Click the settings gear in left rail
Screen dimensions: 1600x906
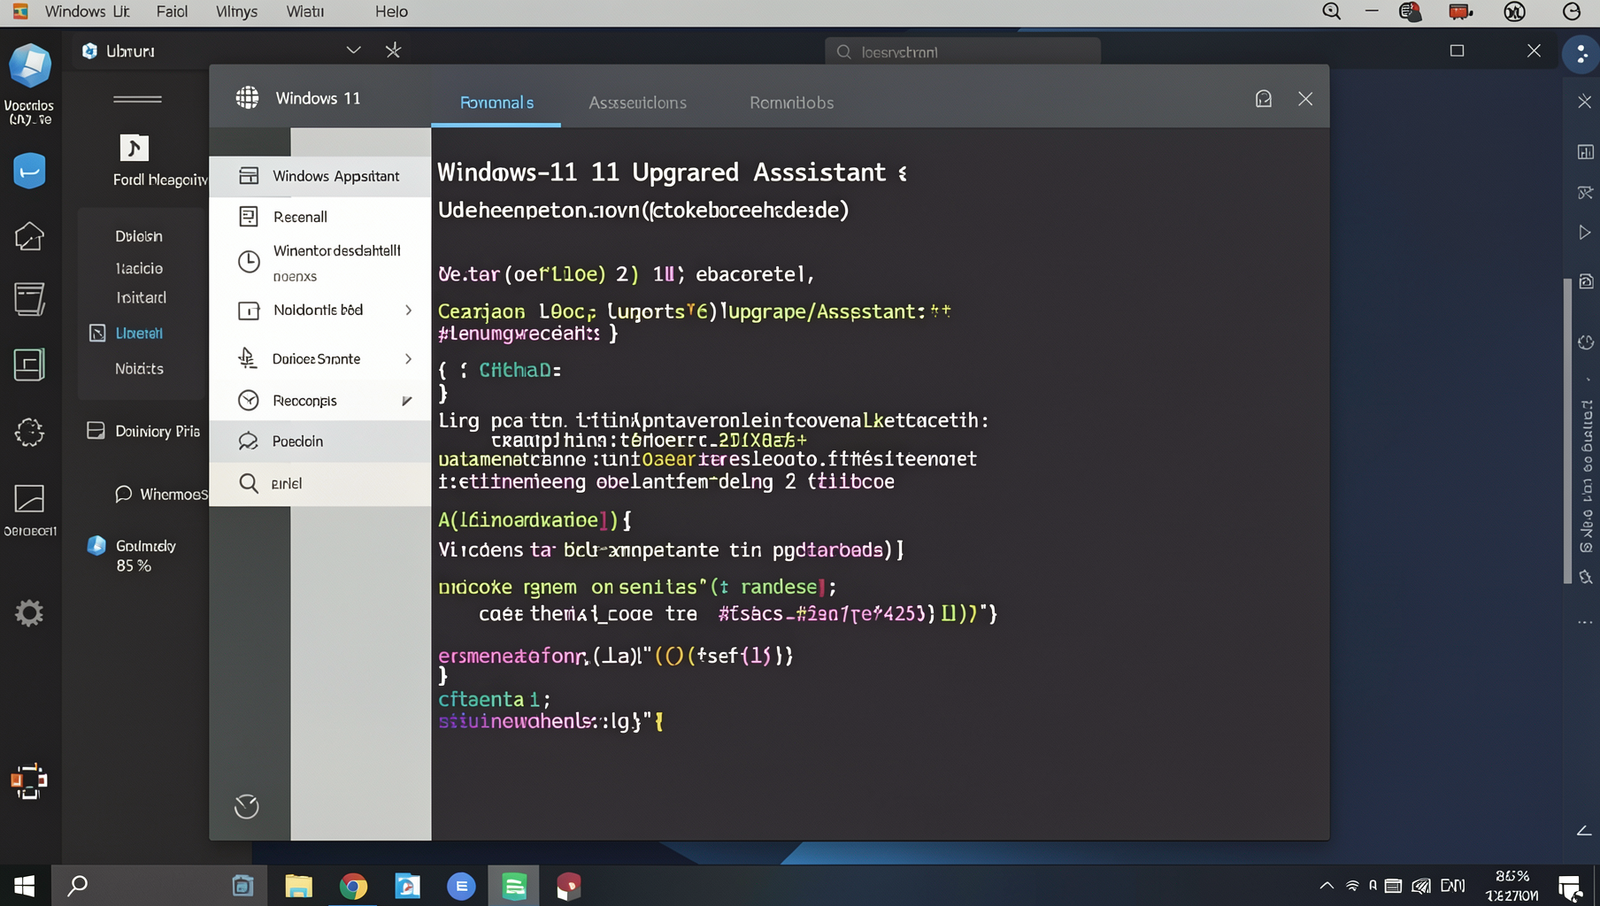coord(29,613)
